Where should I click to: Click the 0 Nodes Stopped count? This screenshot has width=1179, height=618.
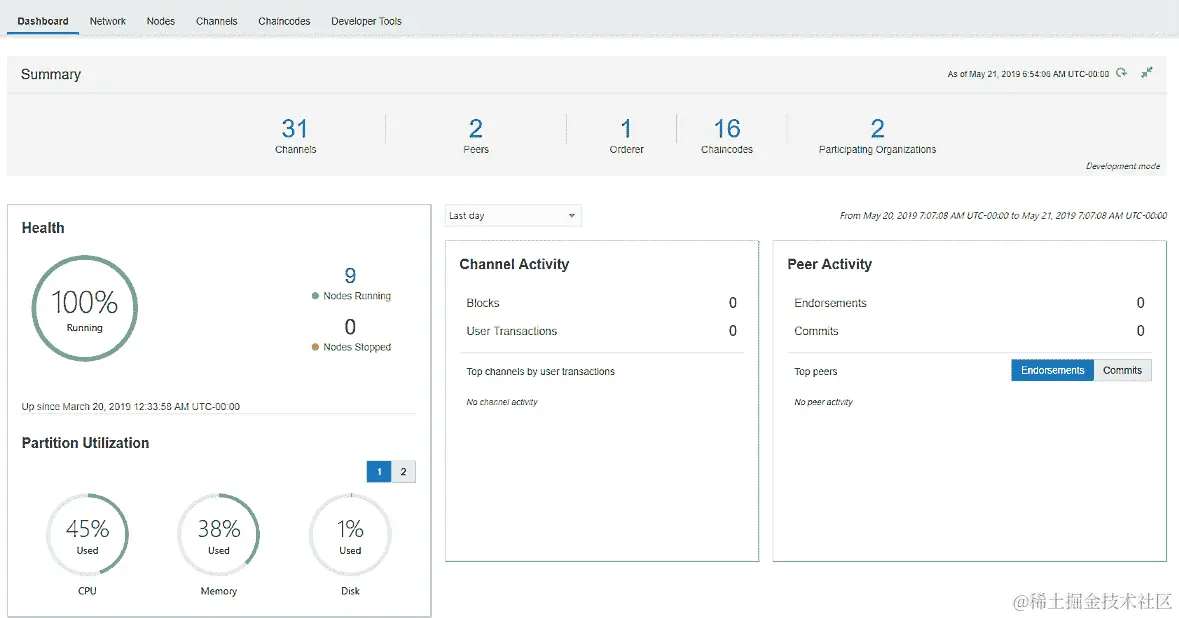coord(350,327)
